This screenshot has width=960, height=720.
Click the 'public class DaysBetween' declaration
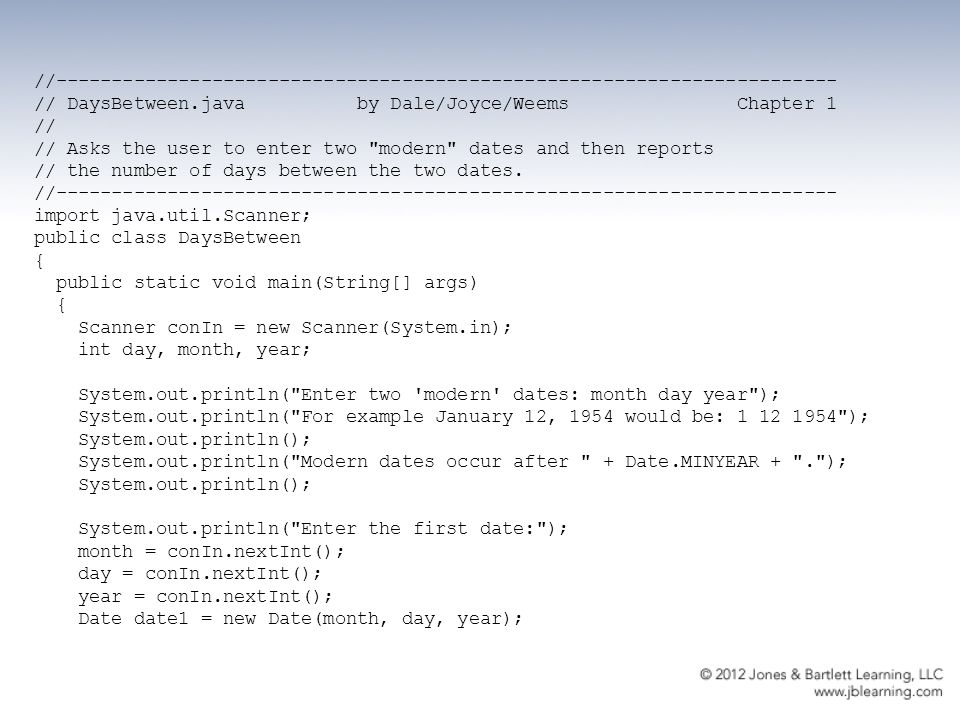pyautogui.click(x=167, y=238)
